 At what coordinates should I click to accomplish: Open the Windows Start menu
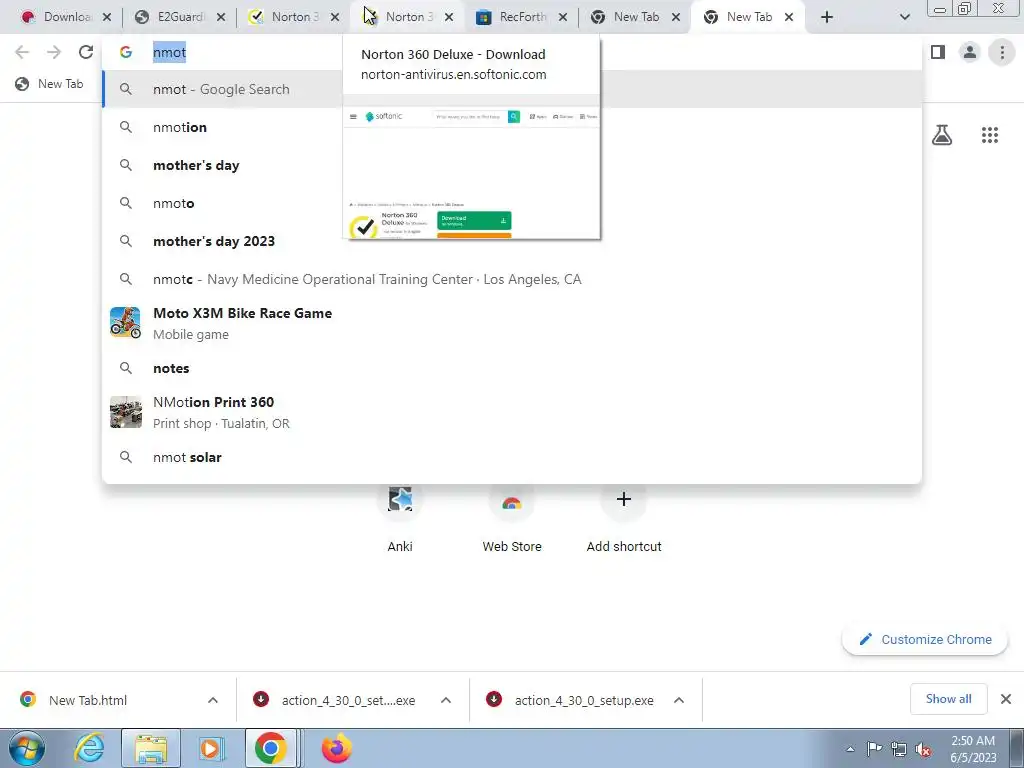26,748
